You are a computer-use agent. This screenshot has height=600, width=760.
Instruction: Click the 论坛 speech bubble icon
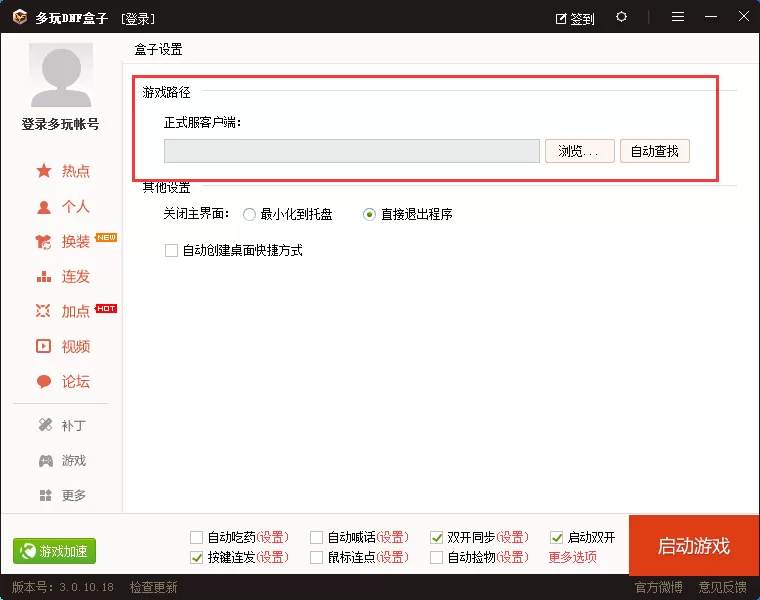tap(44, 382)
